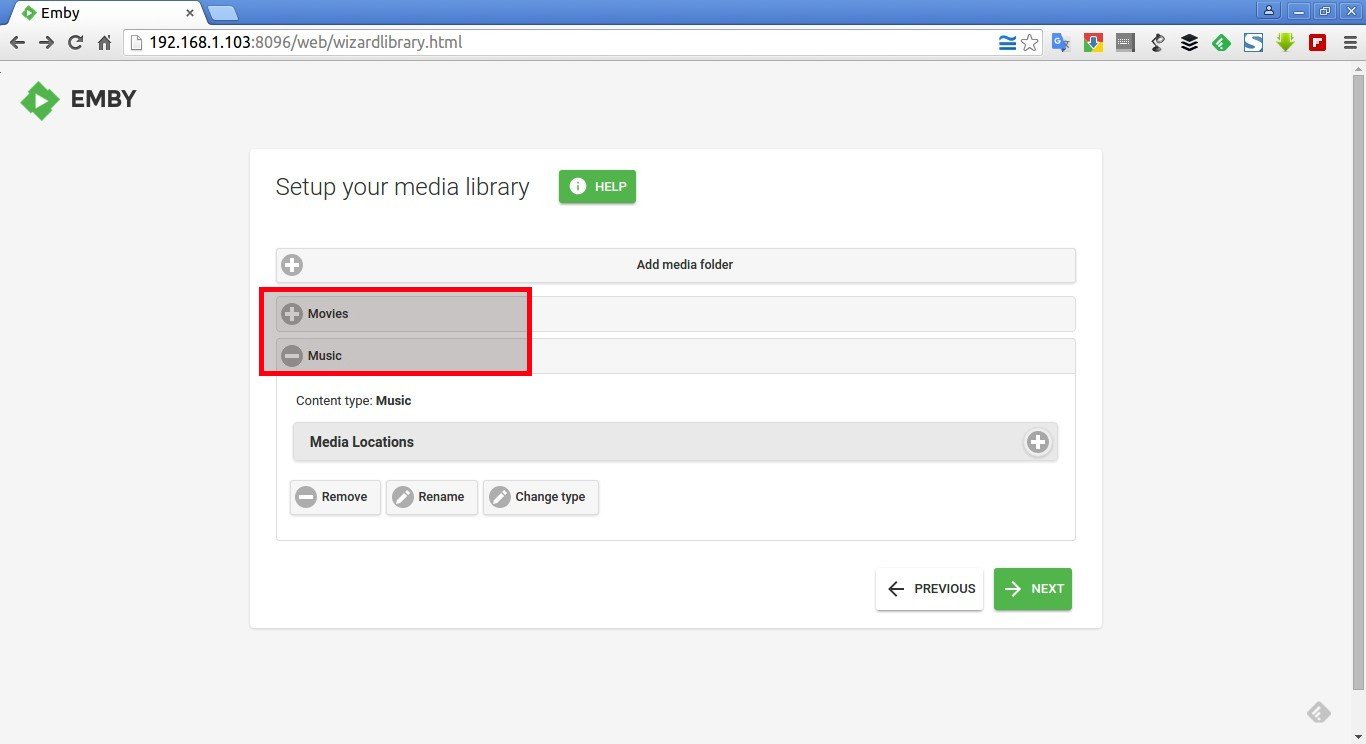
Task: Click the blue wavy lines icon in the address bar
Action: pyautogui.click(x=1007, y=43)
